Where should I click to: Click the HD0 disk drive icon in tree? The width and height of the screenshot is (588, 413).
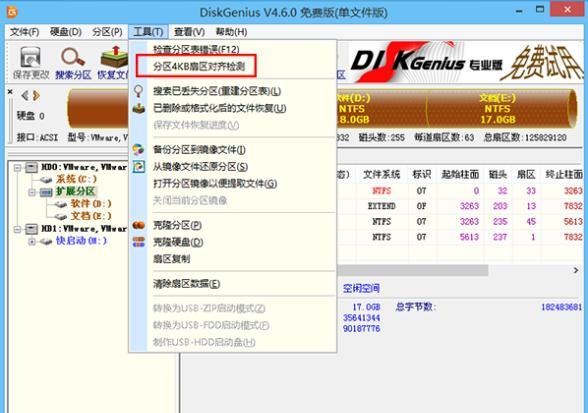coord(31,167)
